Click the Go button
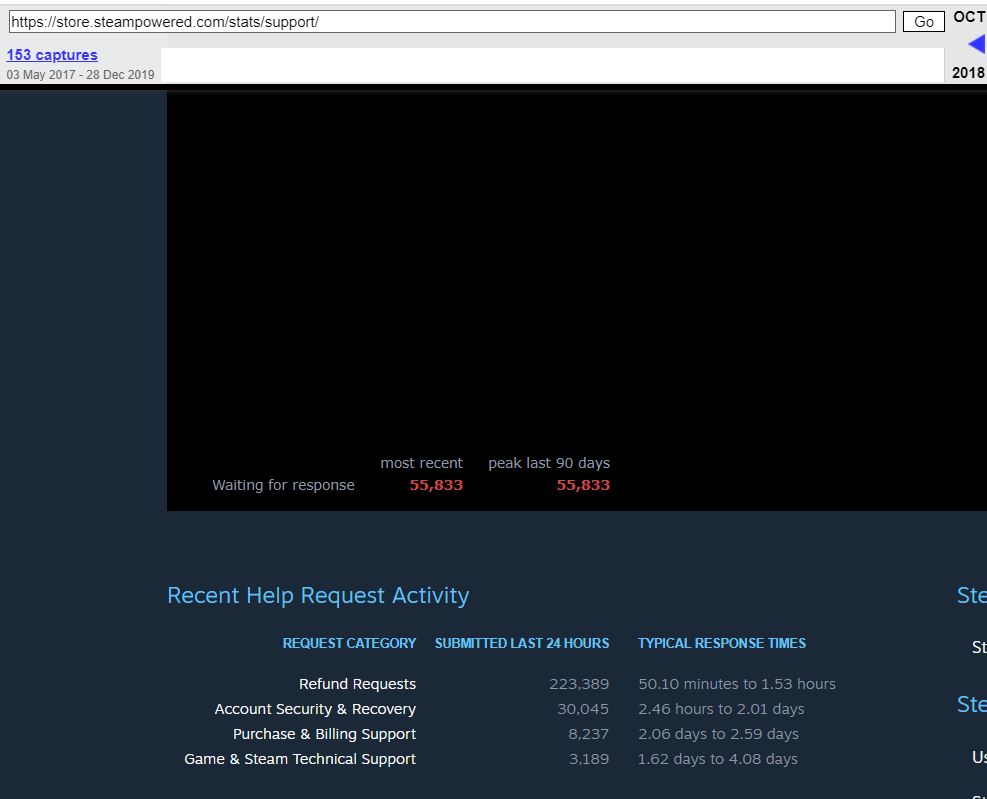This screenshot has height=799, width=987. (923, 22)
